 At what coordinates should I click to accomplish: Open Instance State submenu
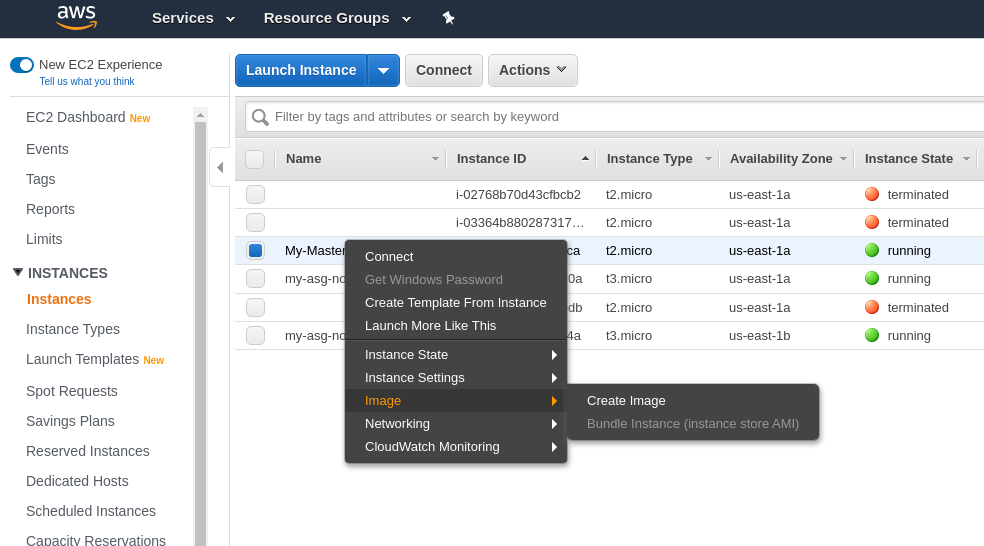pos(456,355)
